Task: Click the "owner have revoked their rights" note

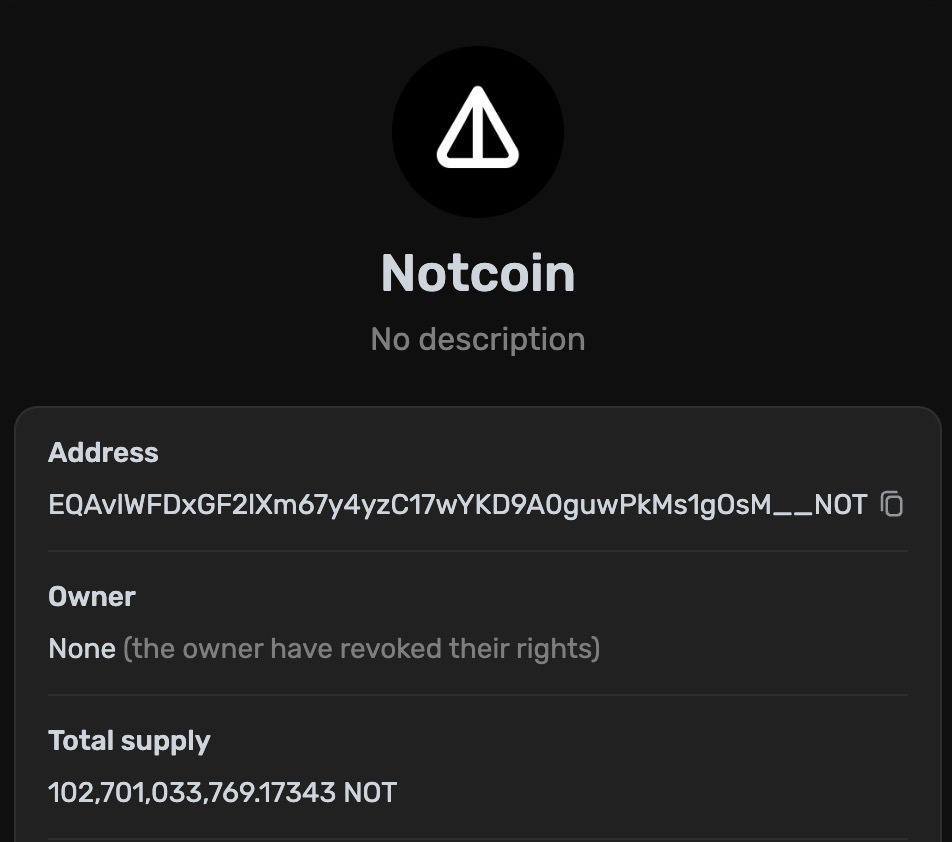Action: click(x=361, y=649)
